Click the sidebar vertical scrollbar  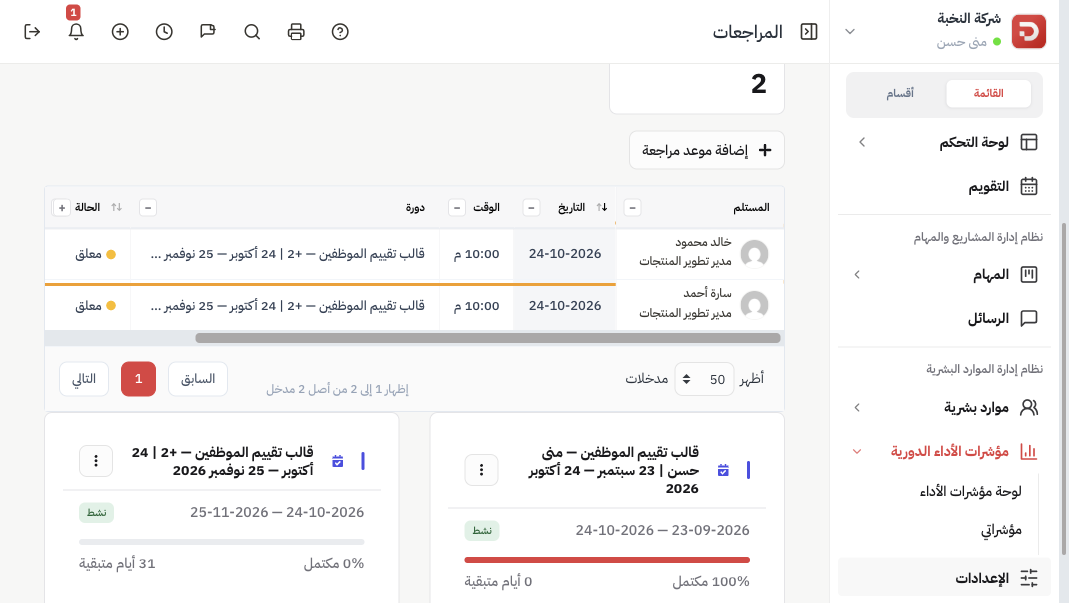[1064, 389]
